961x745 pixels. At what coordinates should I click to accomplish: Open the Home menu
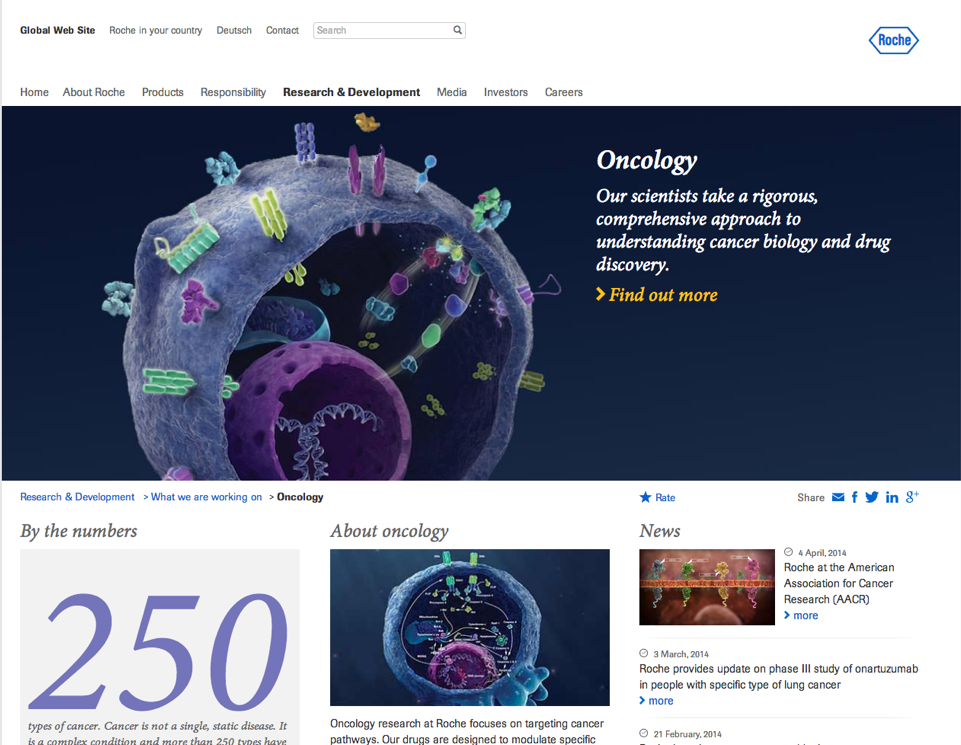(x=34, y=92)
